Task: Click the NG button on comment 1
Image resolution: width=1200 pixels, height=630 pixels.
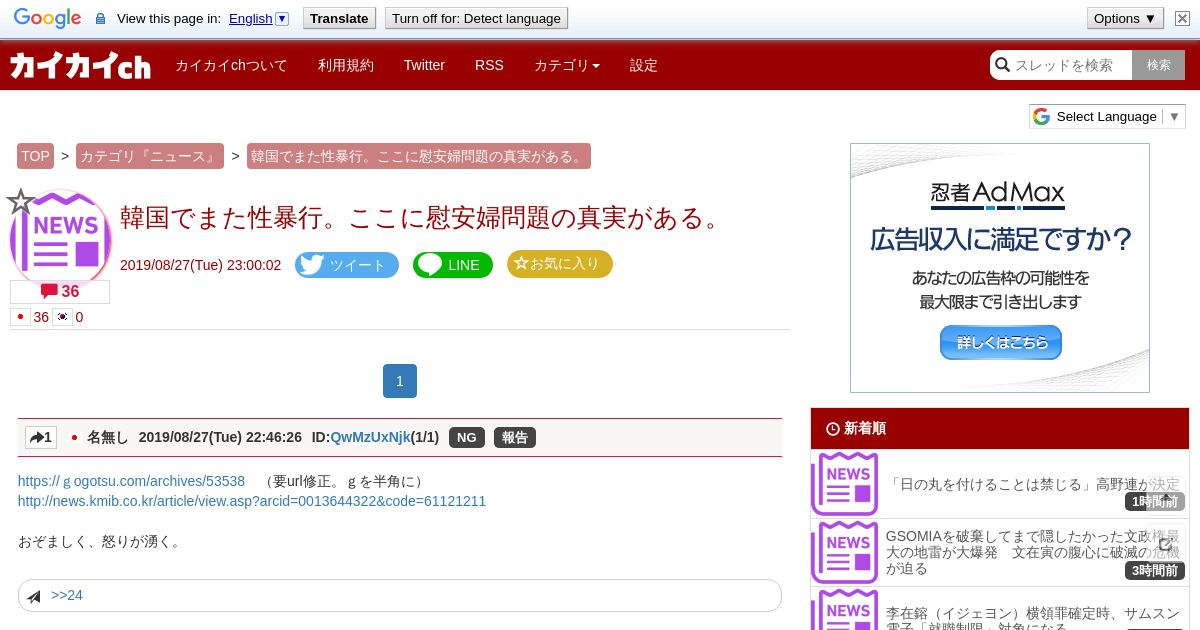Action: click(x=467, y=437)
